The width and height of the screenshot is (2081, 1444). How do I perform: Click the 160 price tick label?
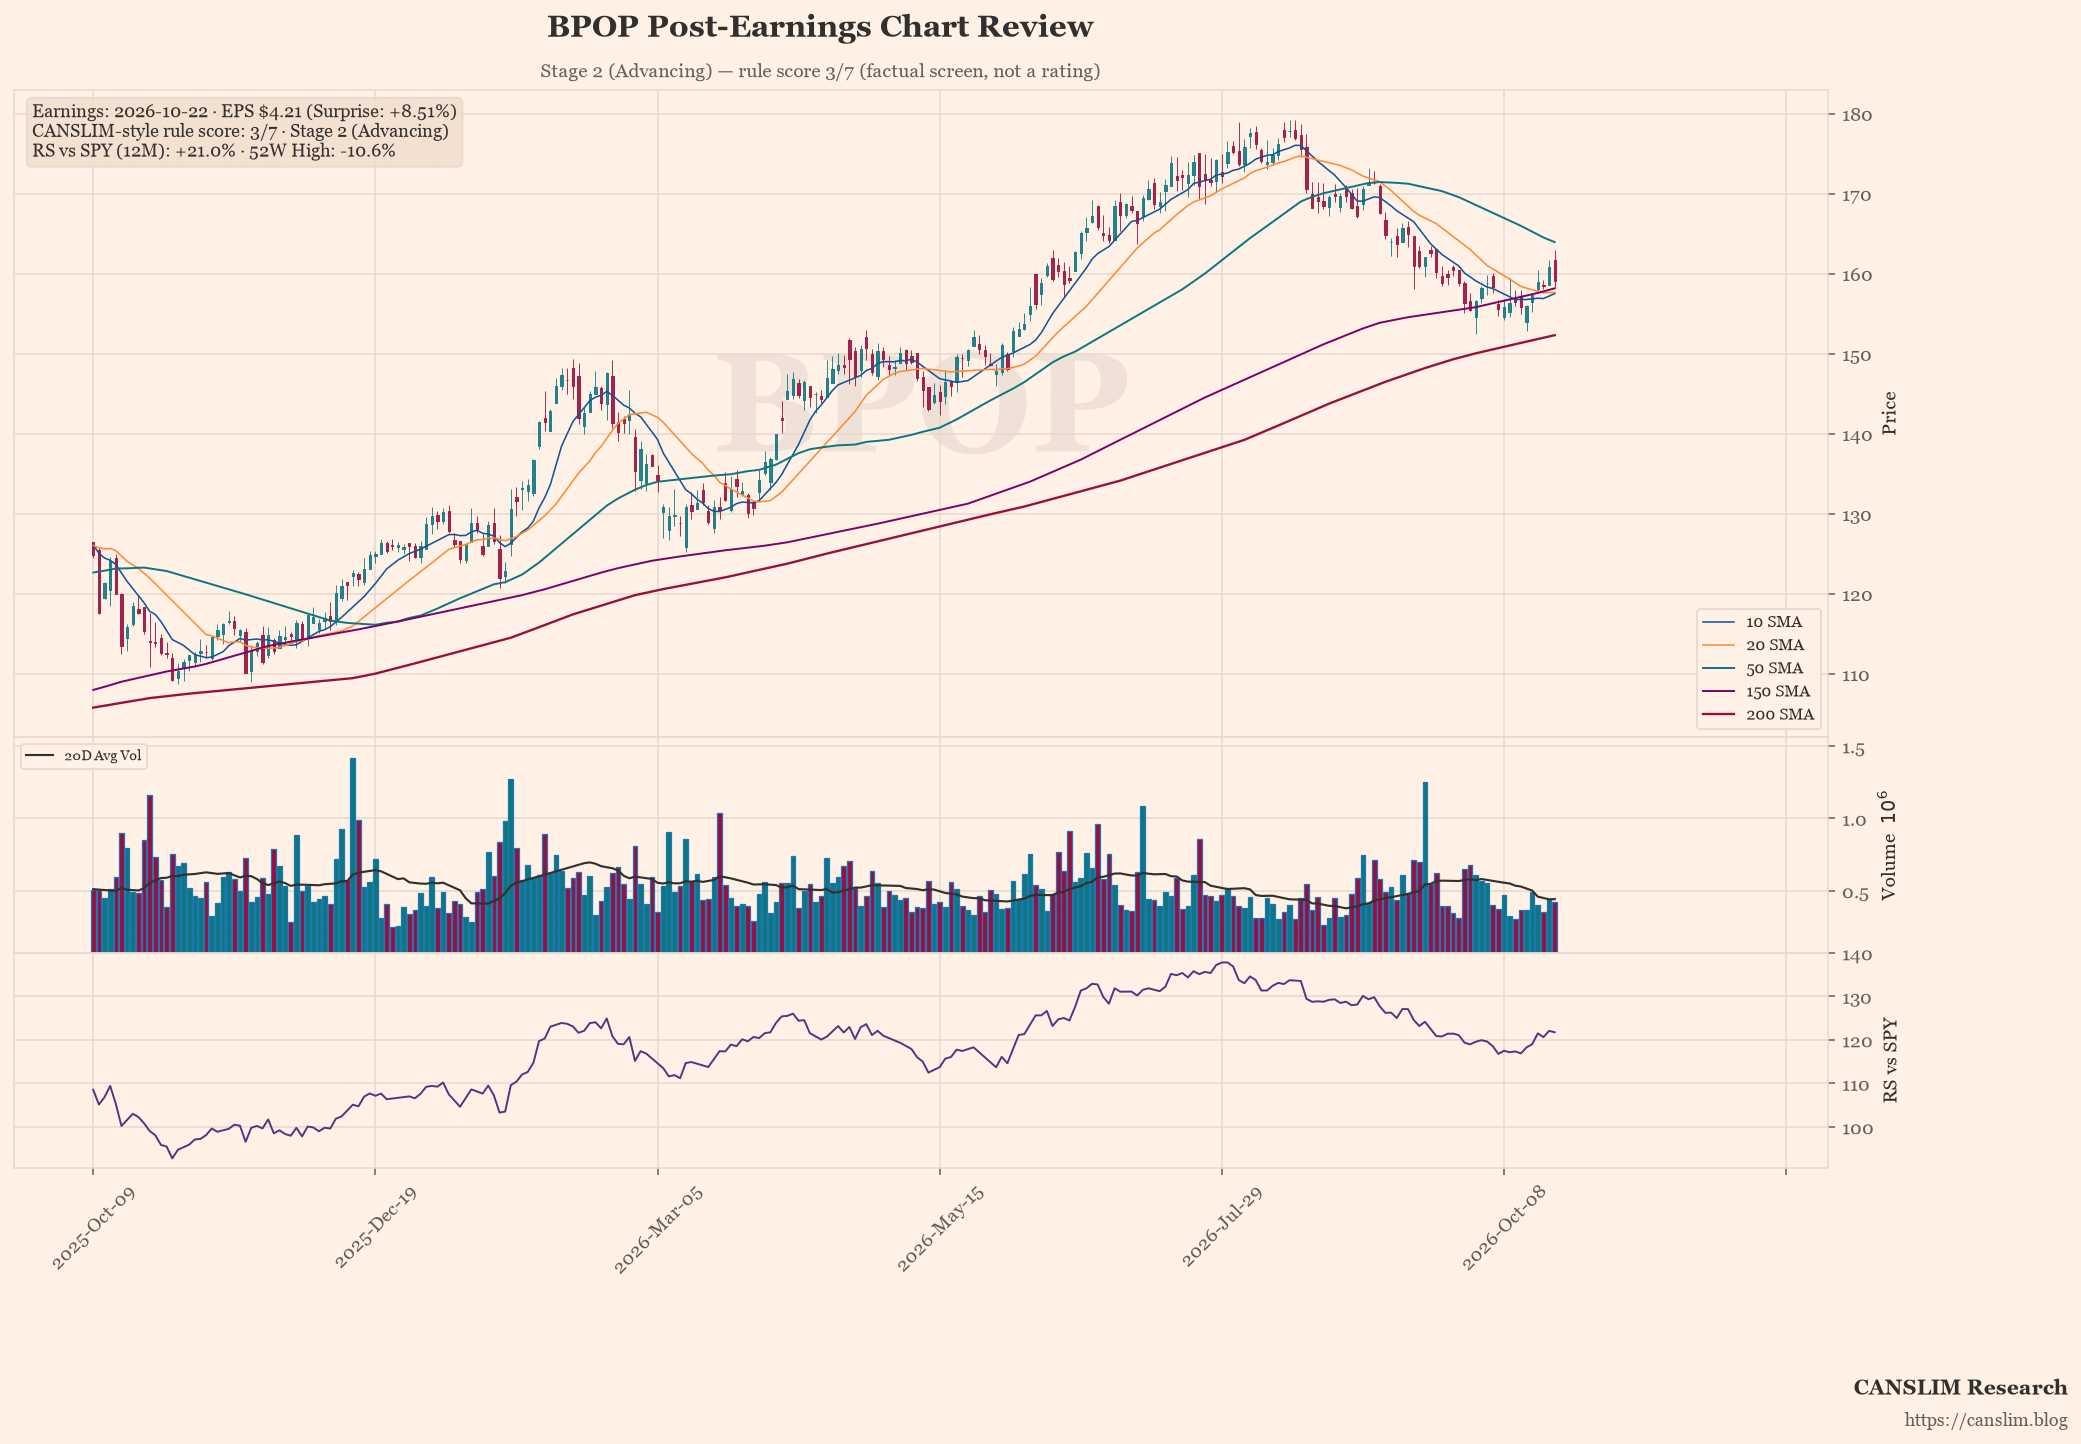(1857, 275)
